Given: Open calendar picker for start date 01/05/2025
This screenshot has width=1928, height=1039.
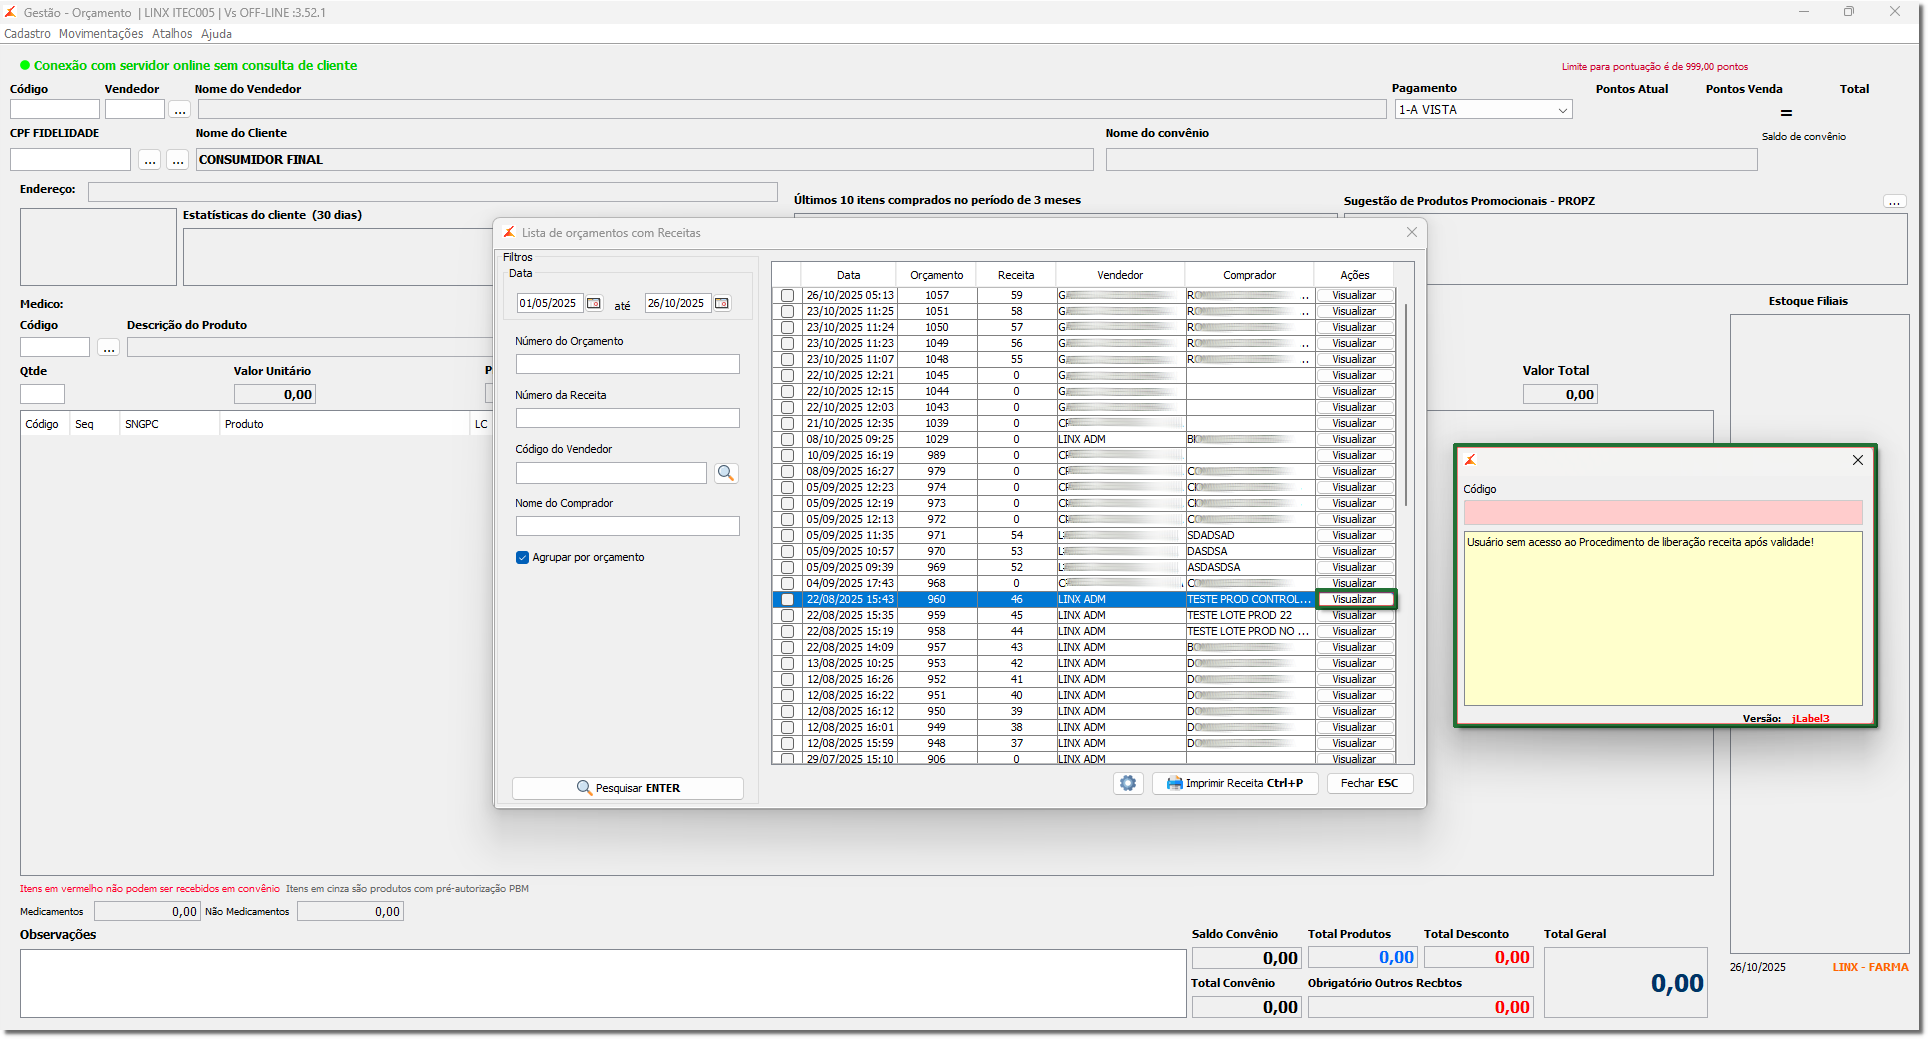Looking at the screenshot, I should click(x=594, y=303).
